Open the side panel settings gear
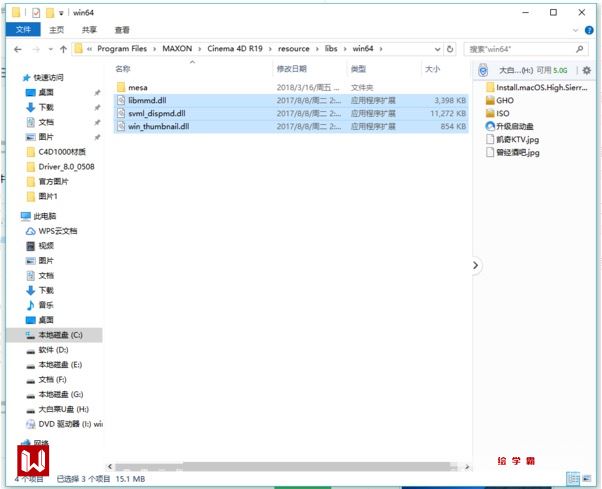This screenshot has width=602, height=489. tap(587, 71)
